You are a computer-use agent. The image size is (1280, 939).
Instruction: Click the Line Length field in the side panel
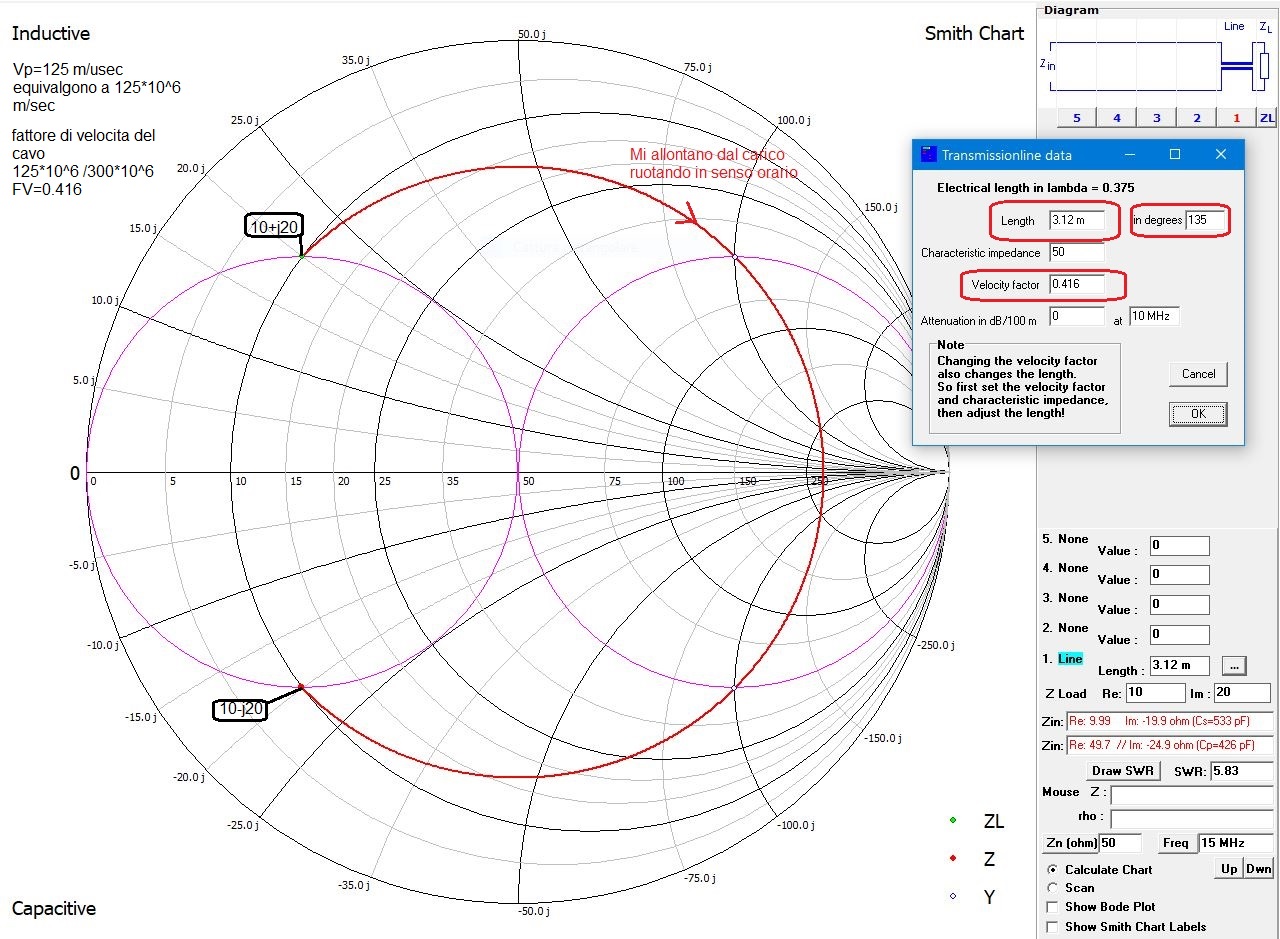[x=1179, y=665]
